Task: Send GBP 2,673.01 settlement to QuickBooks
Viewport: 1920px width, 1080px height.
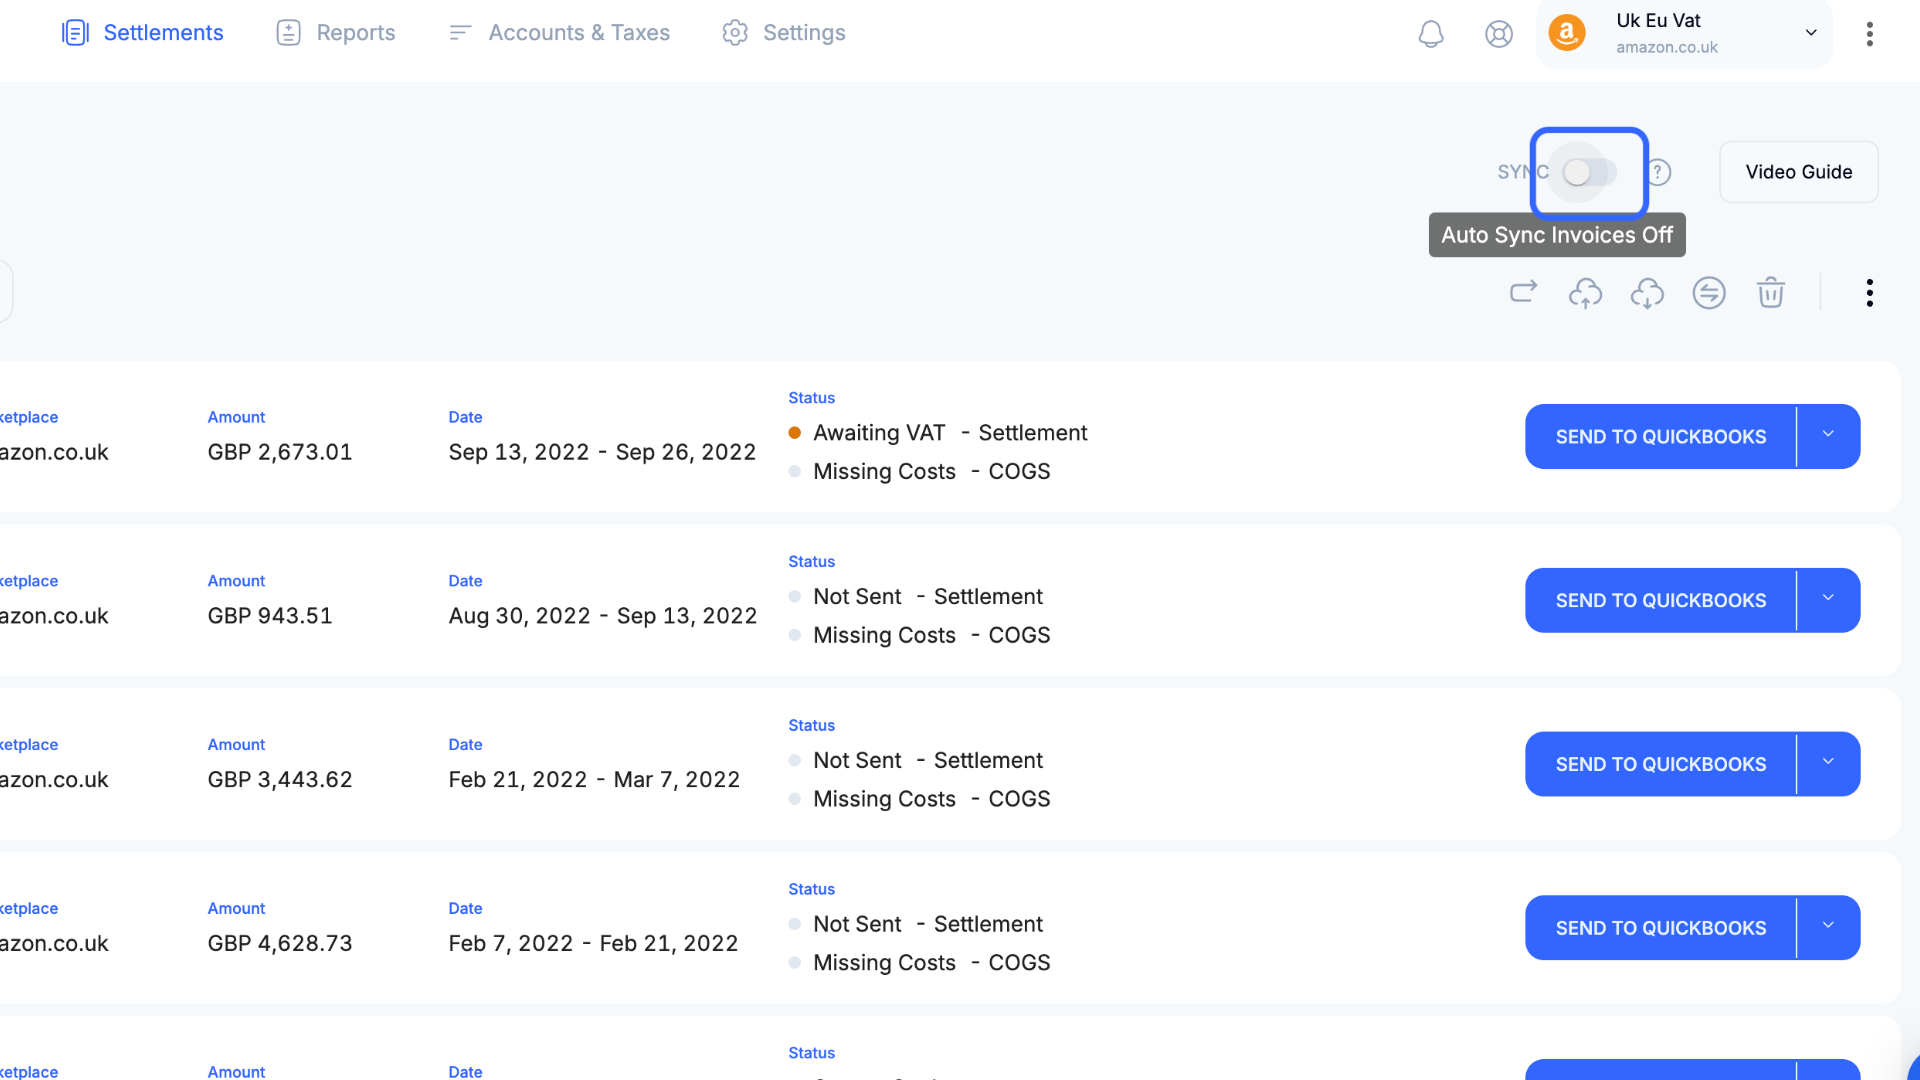Action: tap(1660, 436)
